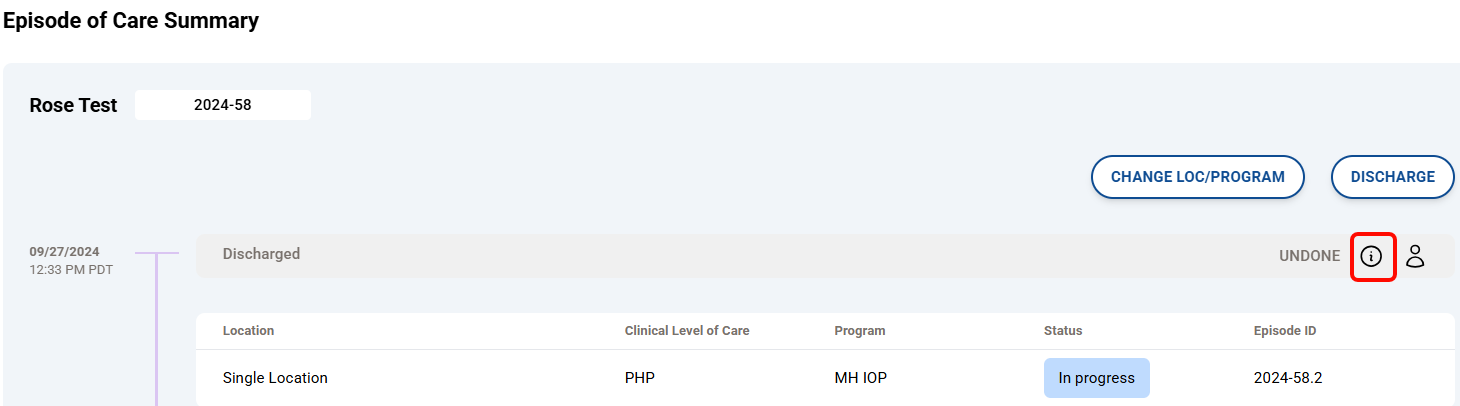
Task: Click the UNDONE status text
Action: tap(1309, 256)
